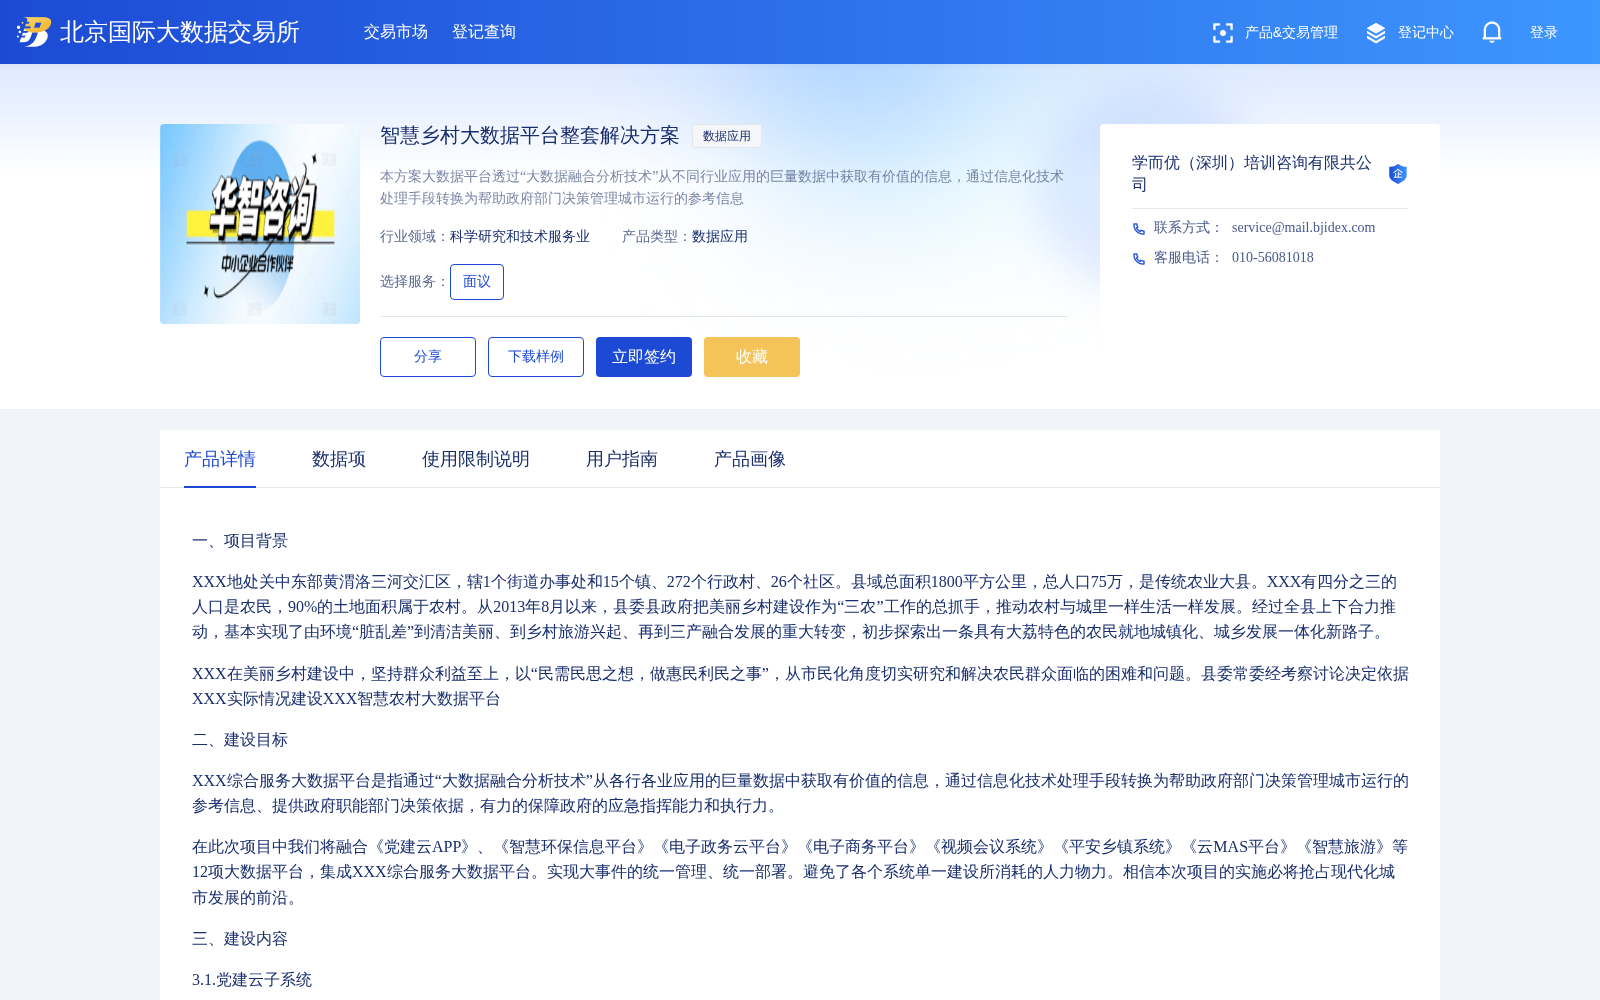Click the product title 智慧乡村大数据平台整套解决方案
The height and width of the screenshot is (1000, 1600).
click(530, 136)
